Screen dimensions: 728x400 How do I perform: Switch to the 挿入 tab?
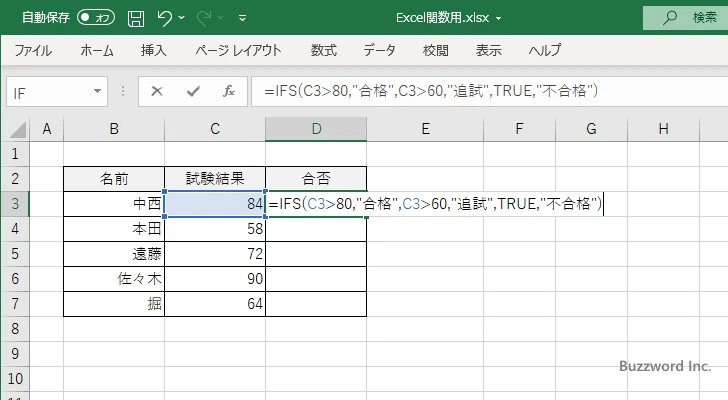[154, 50]
